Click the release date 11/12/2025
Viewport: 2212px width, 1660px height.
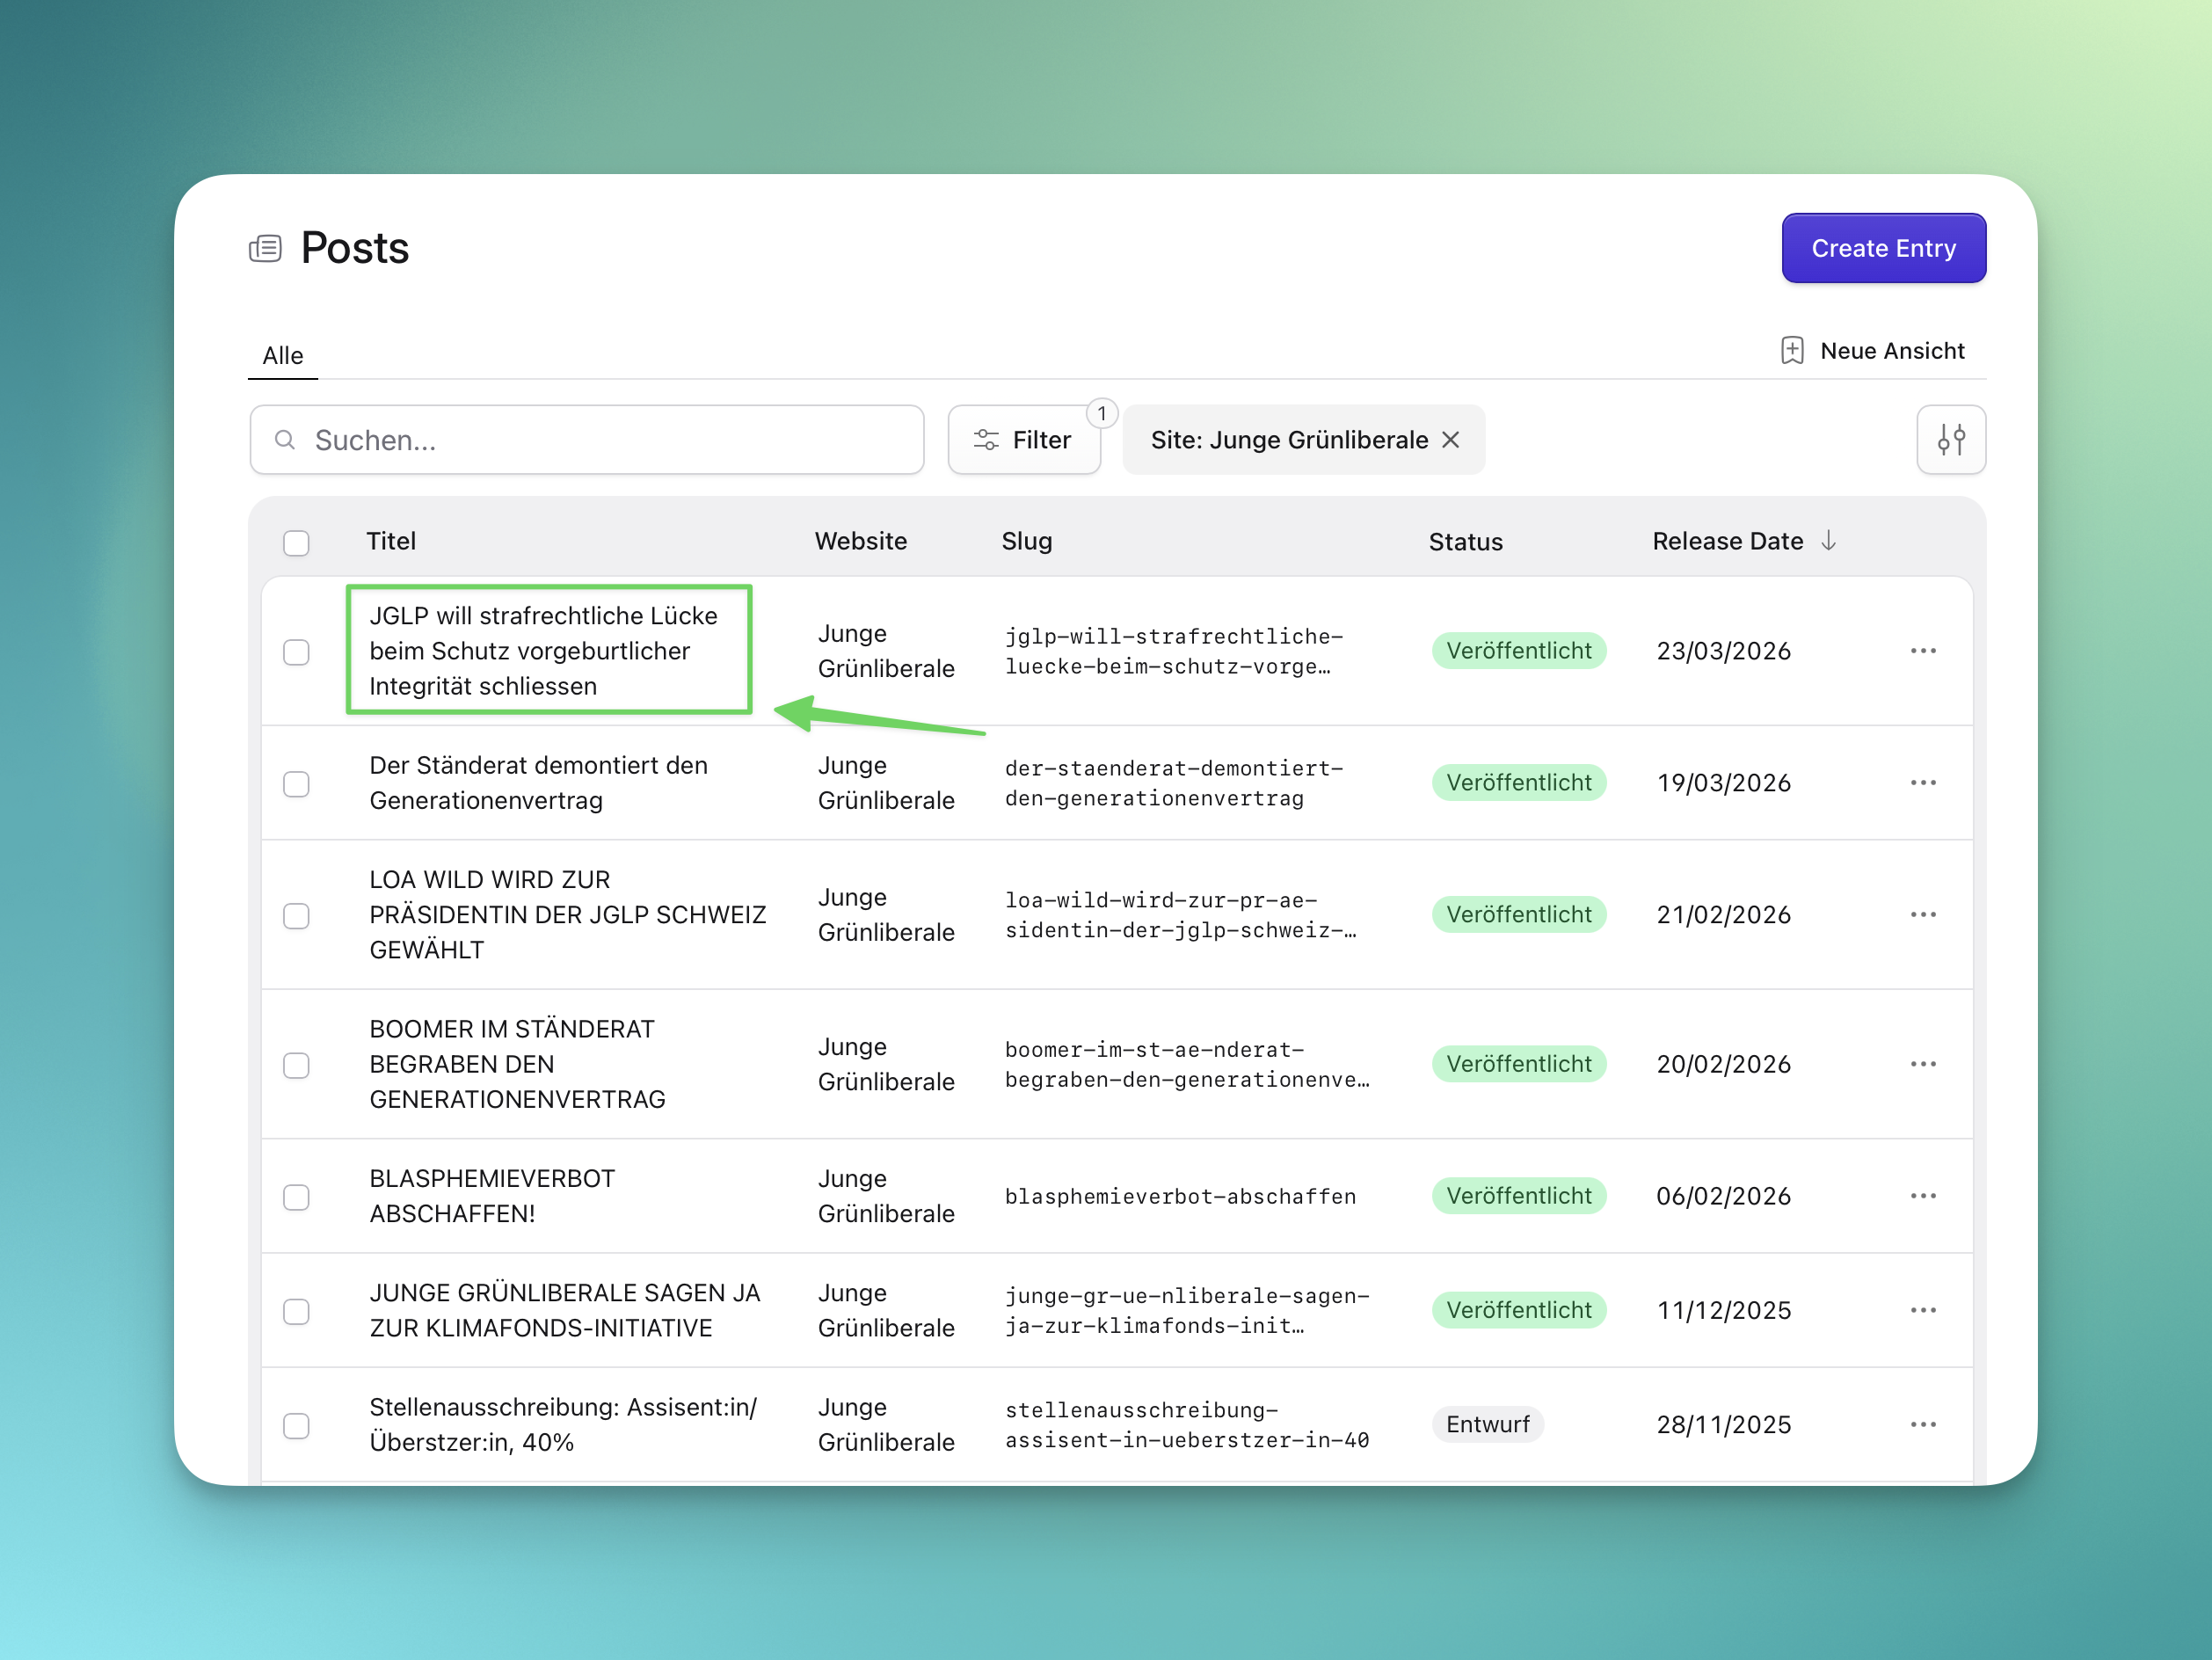pos(1723,1310)
